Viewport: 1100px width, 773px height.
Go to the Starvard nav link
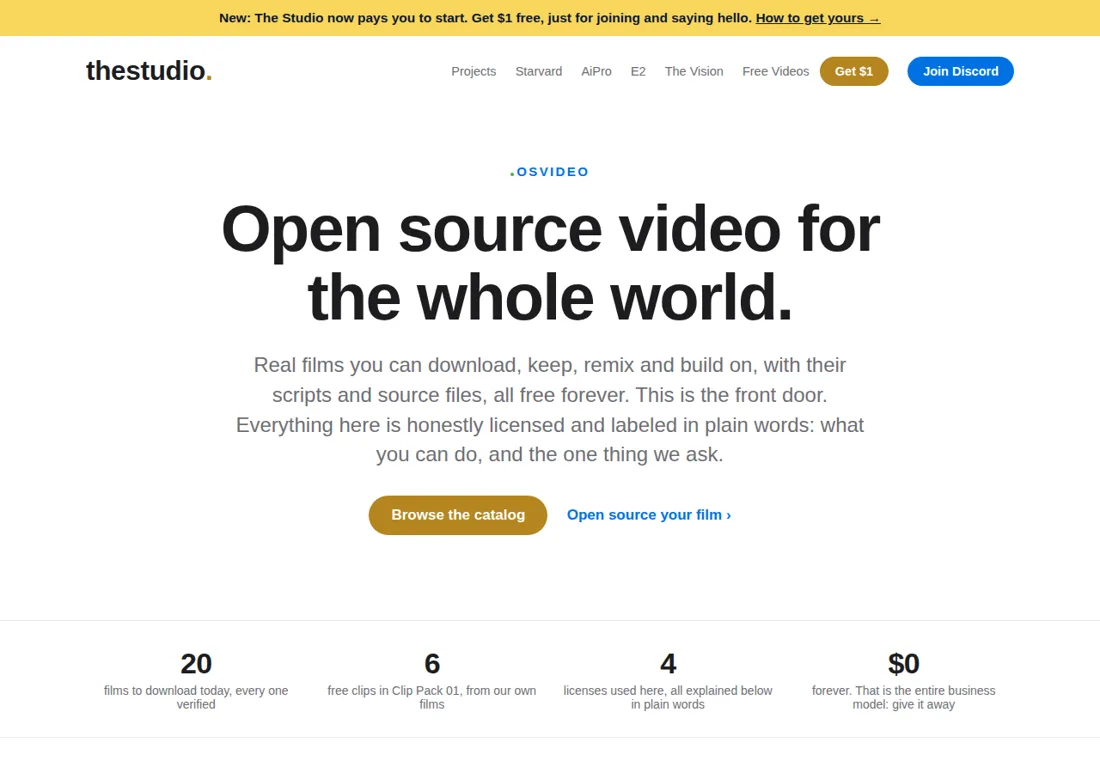pyautogui.click(x=539, y=72)
